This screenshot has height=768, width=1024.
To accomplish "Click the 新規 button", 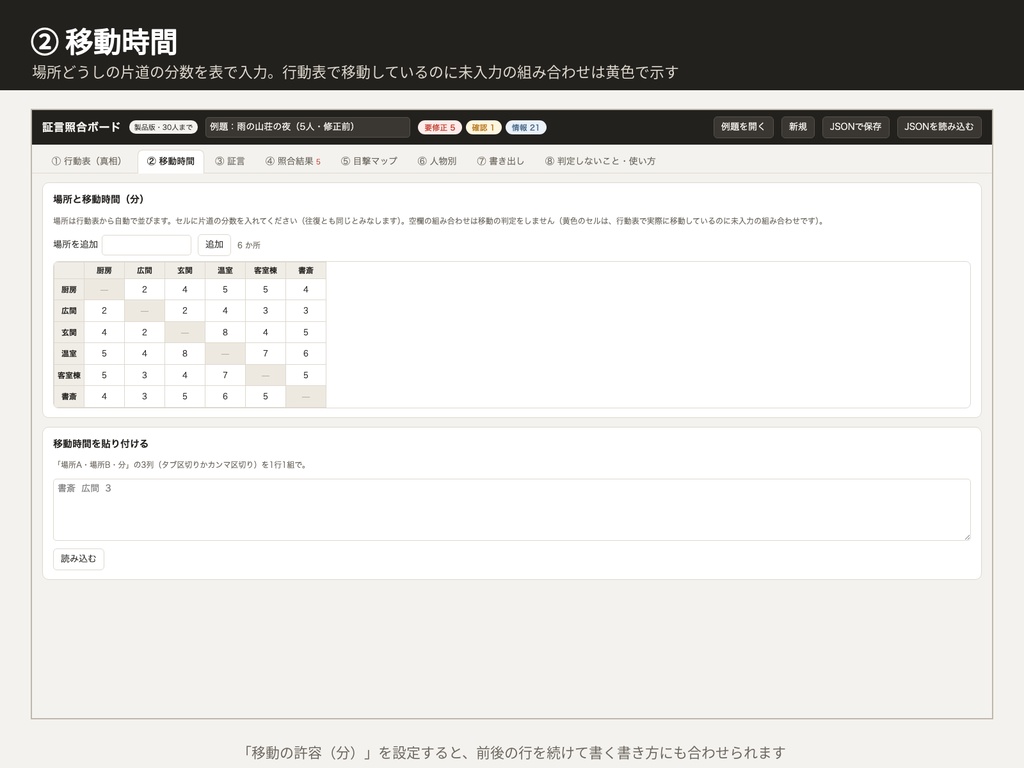I will coord(797,127).
